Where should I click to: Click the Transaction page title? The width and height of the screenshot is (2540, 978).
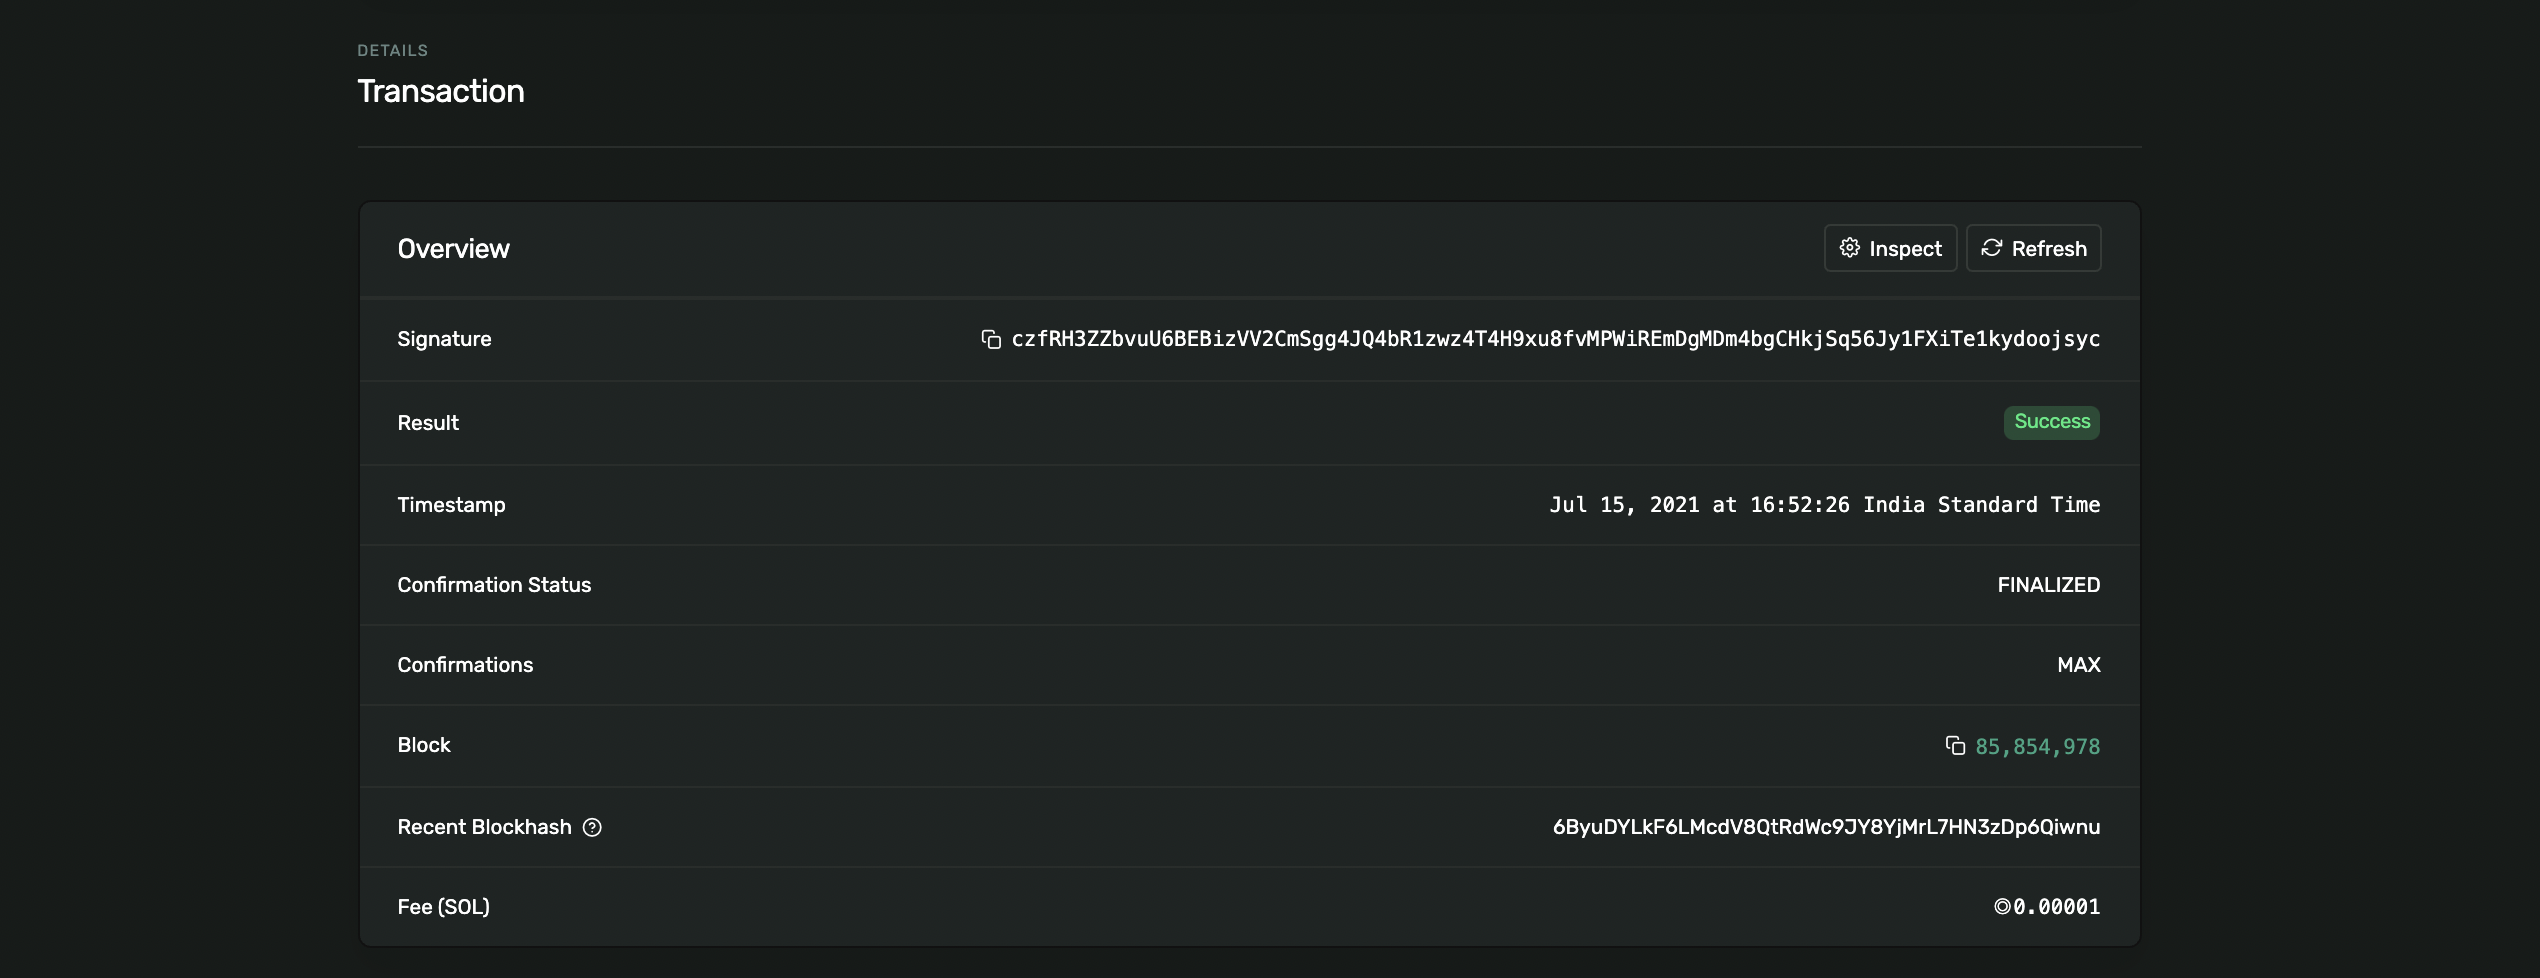coord(441,91)
